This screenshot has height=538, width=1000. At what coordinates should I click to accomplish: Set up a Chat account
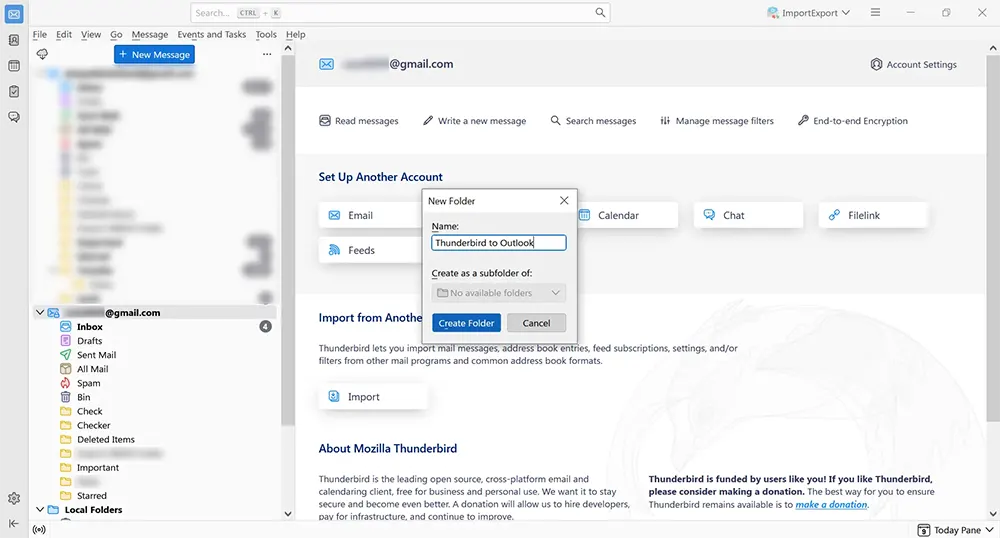[748, 215]
